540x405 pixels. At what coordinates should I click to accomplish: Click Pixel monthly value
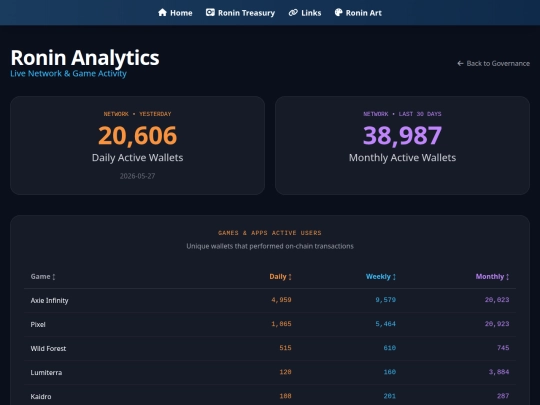497,324
